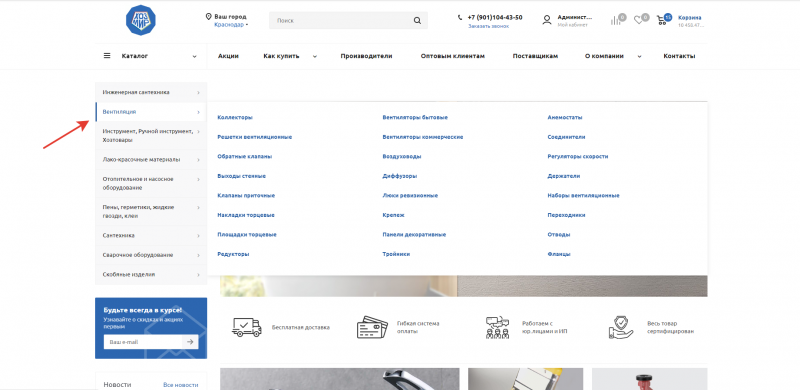Click the legal entities people icon
This screenshot has height=390, width=800.
click(x=497, y=327)
